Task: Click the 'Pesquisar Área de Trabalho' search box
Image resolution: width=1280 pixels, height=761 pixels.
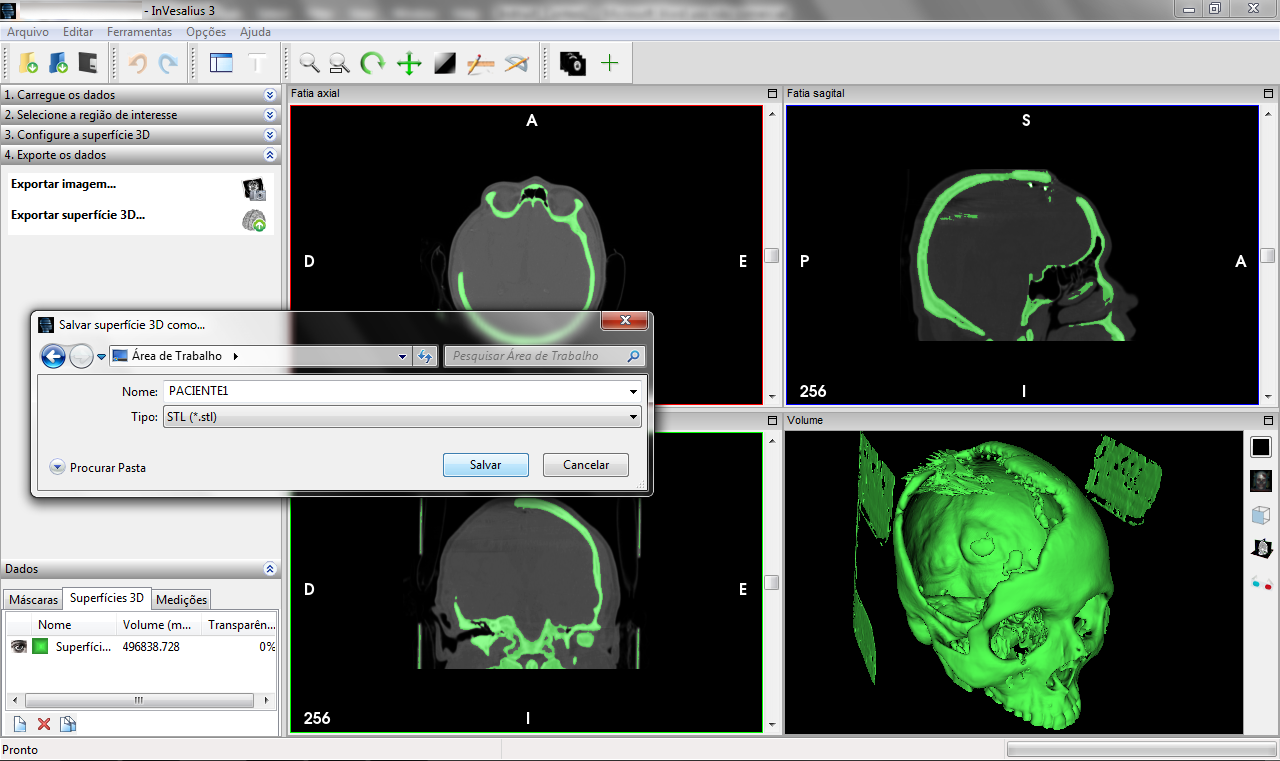Action: (x=545, y=356)
